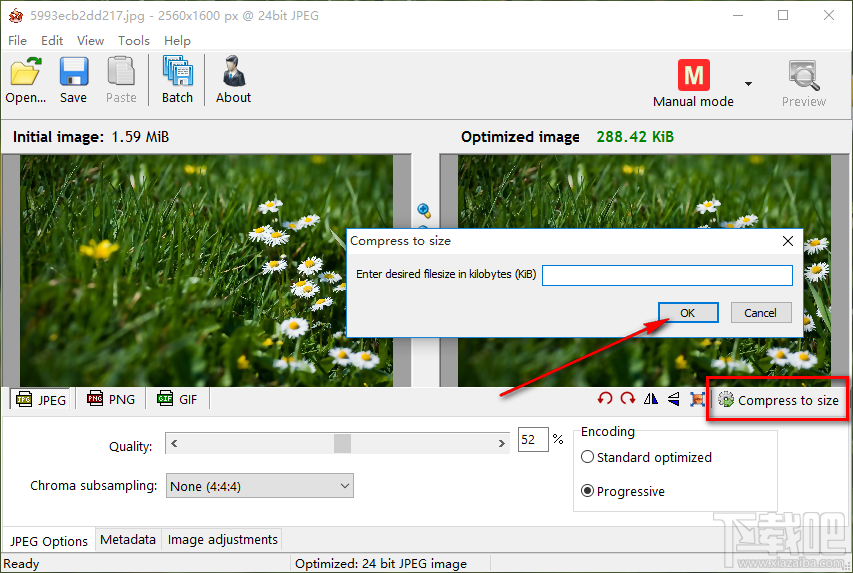
Task: Click the Ready status bar text
Action: 21,564
